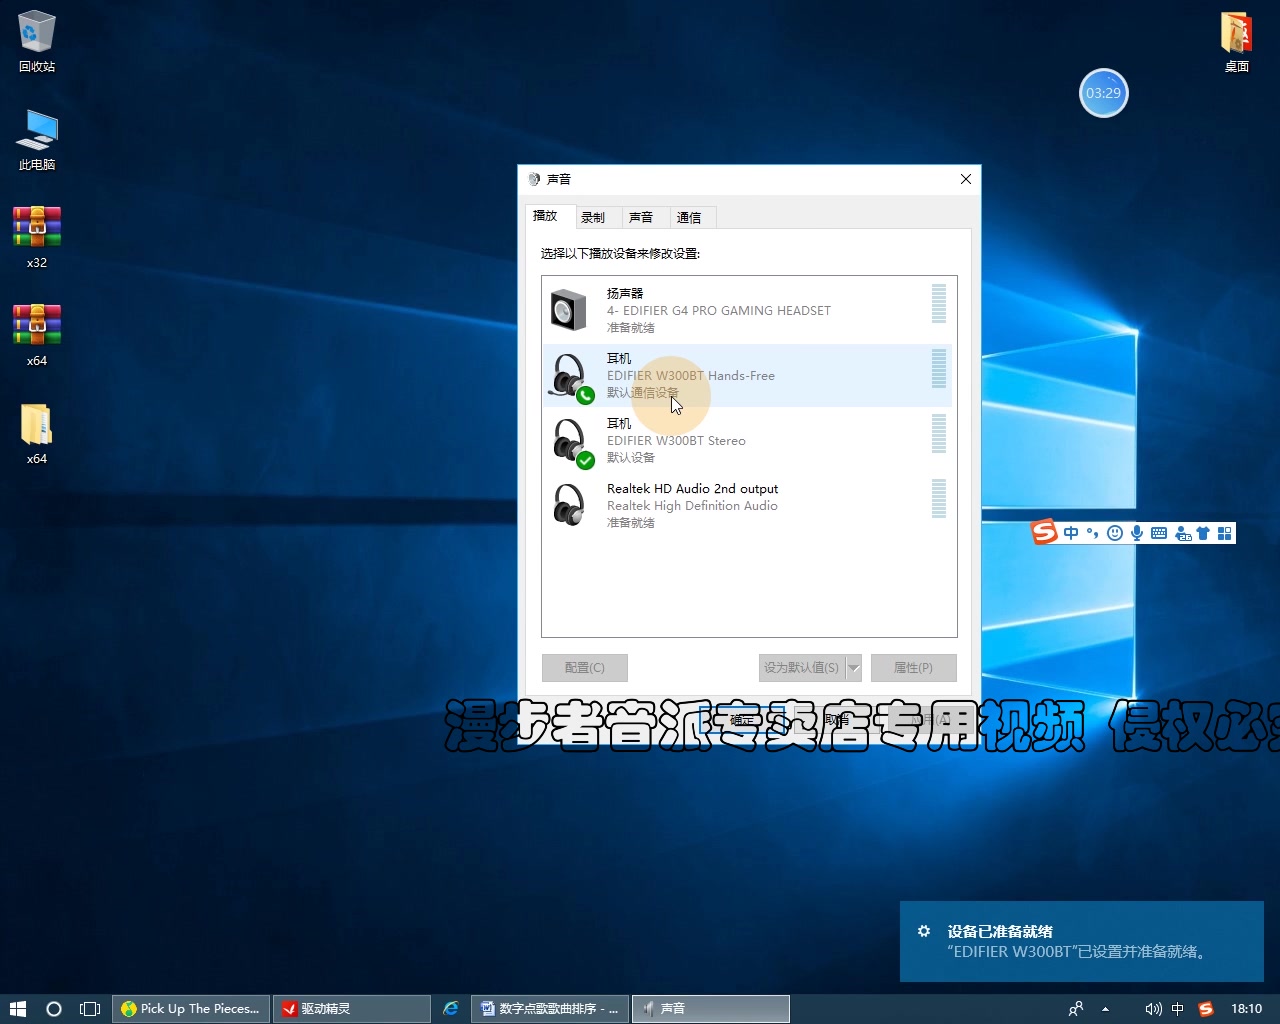Open Cortana search circle on taskbar
Screen dimensions: 1280x1024
coord(54,1009)
